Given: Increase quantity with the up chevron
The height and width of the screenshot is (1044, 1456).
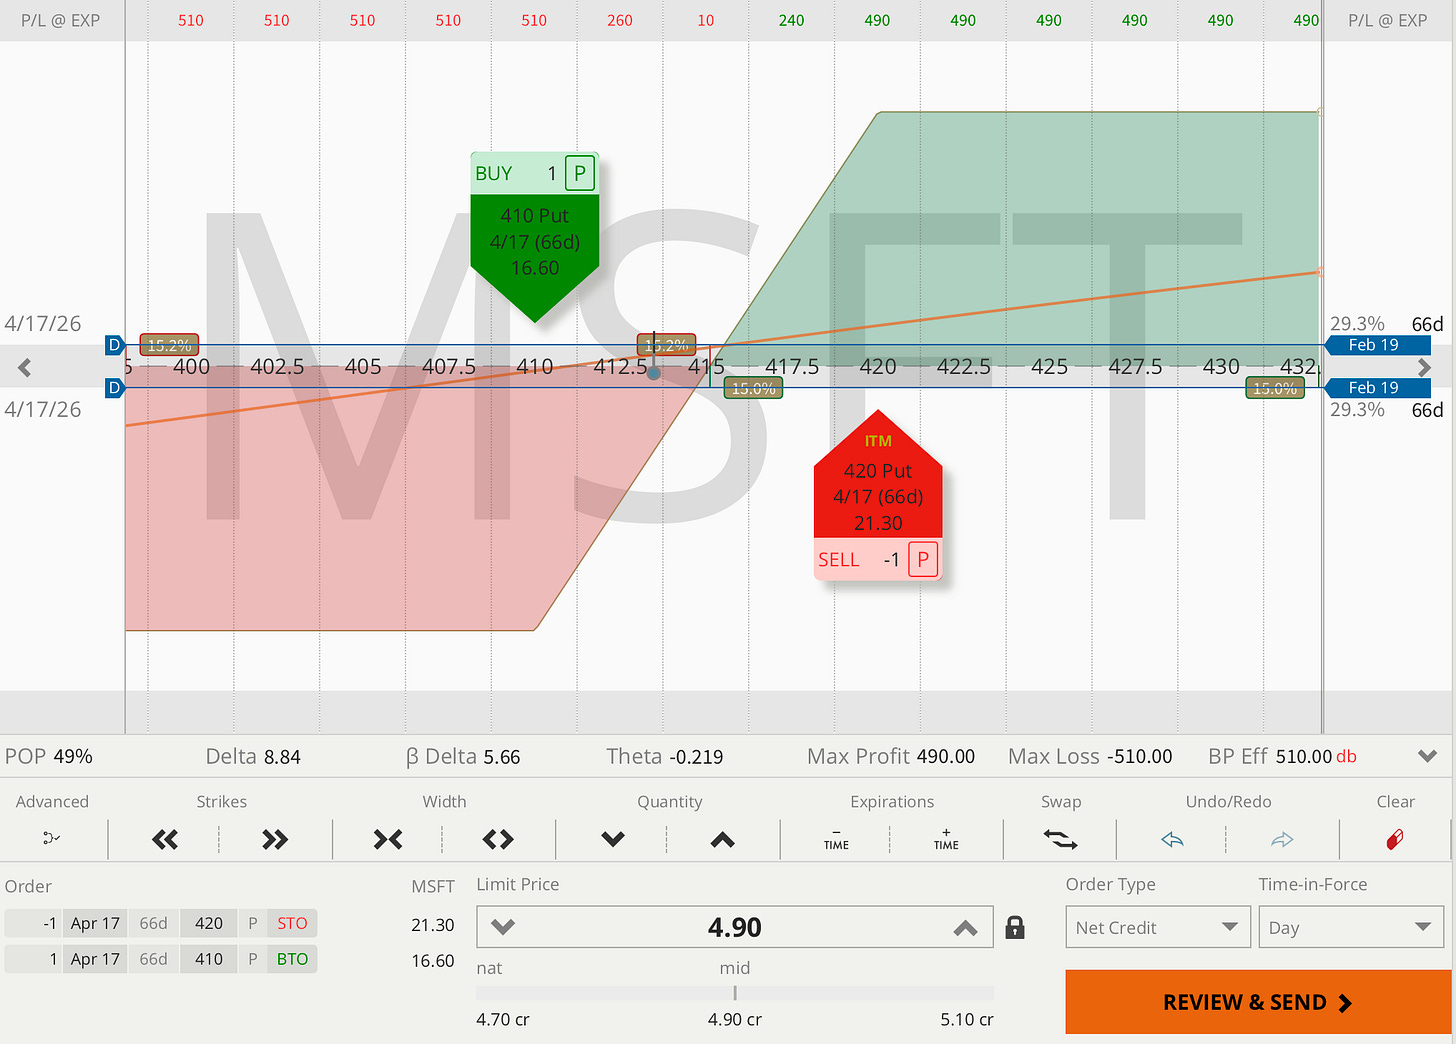Looking at the screenshot, I should tap(723, 840).
